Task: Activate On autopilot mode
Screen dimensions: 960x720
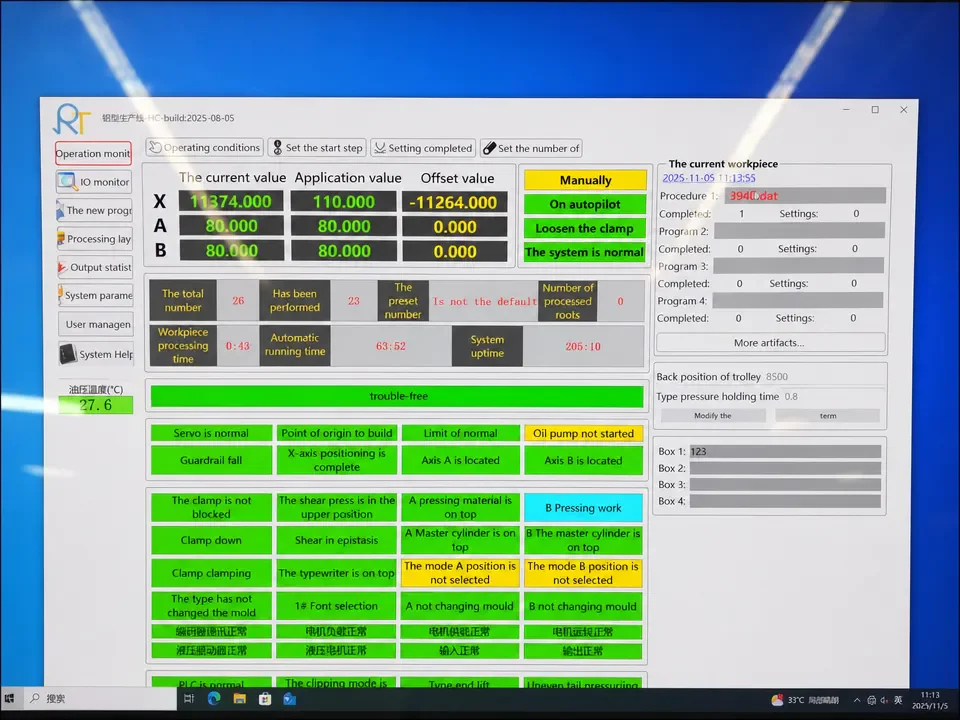Action: click(585, 204)
